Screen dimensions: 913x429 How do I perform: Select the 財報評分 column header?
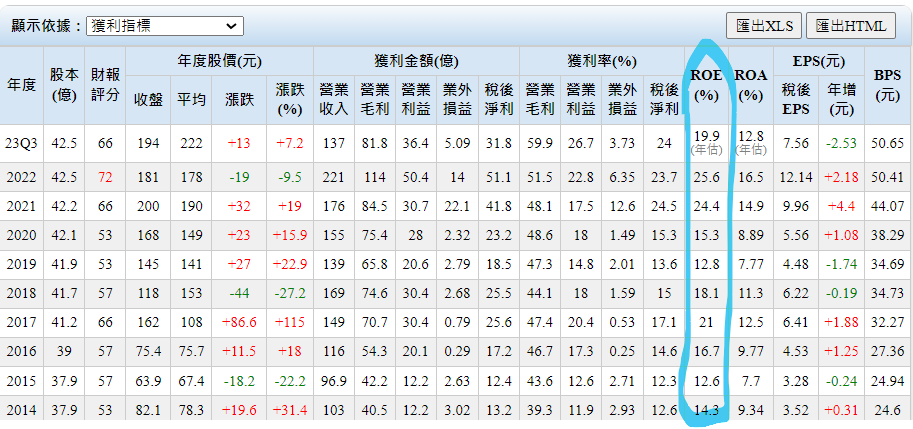[x=105, y=84]
